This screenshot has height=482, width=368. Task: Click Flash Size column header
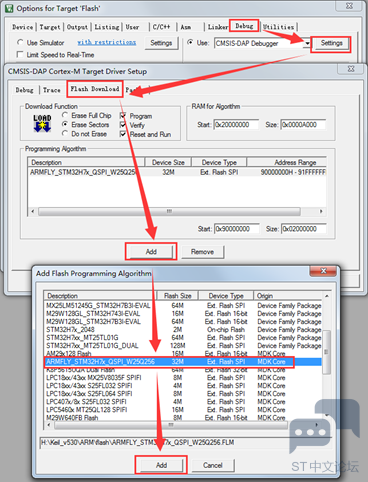pos(178,296)
